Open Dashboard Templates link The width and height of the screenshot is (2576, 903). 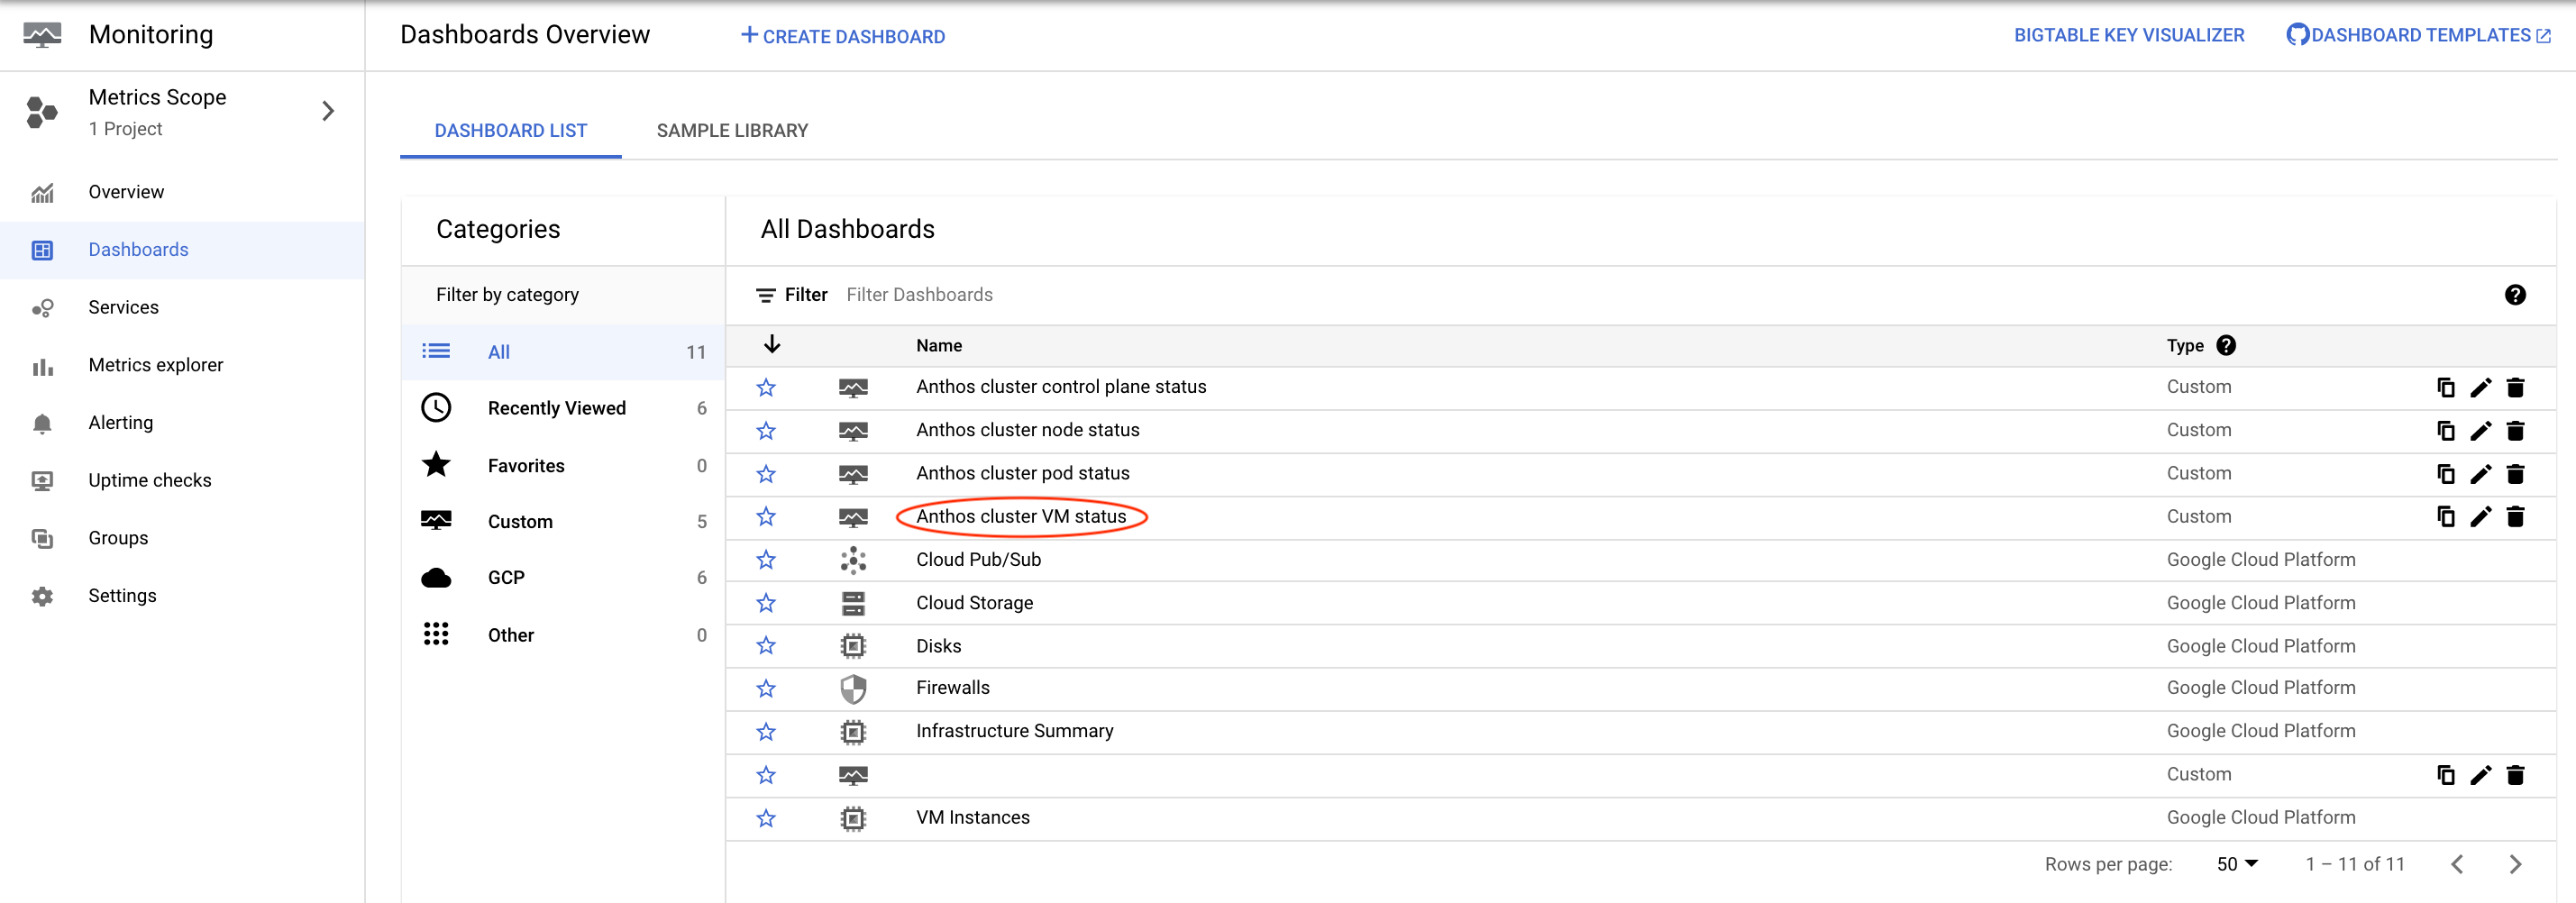tap(2416, 35)
